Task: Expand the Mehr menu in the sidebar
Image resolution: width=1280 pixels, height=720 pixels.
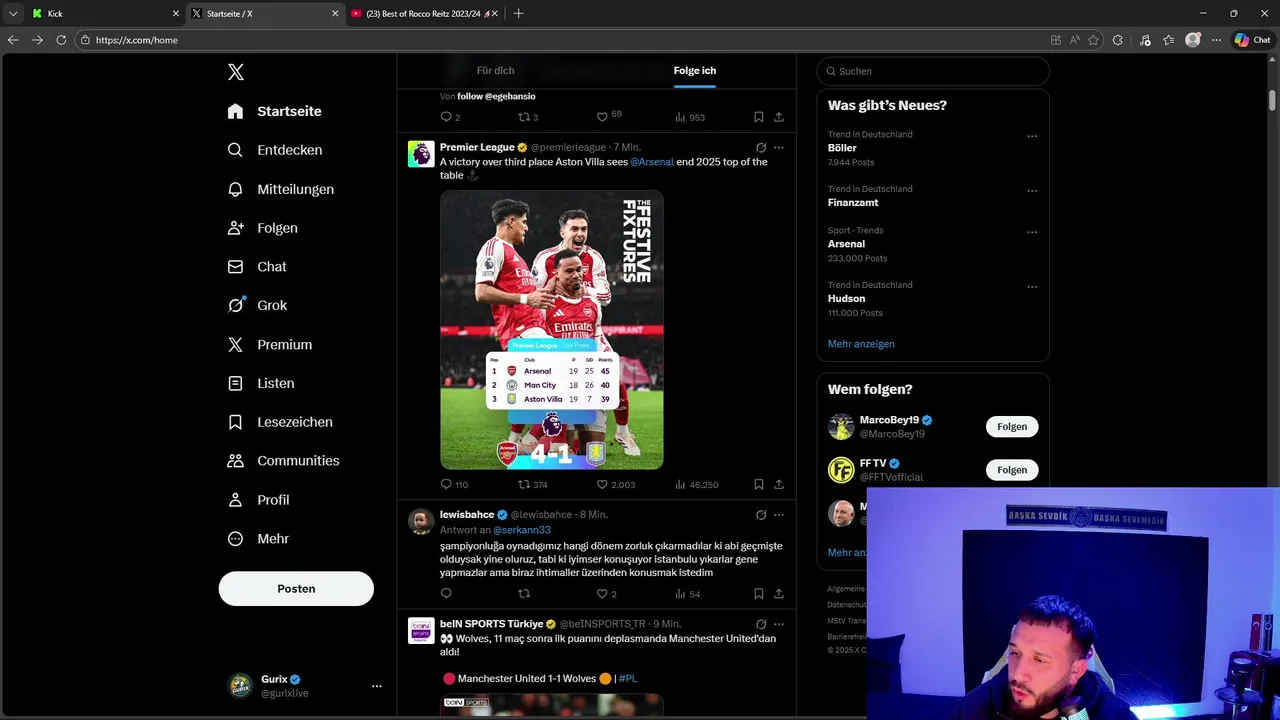Action: click(x=258, y=538)
